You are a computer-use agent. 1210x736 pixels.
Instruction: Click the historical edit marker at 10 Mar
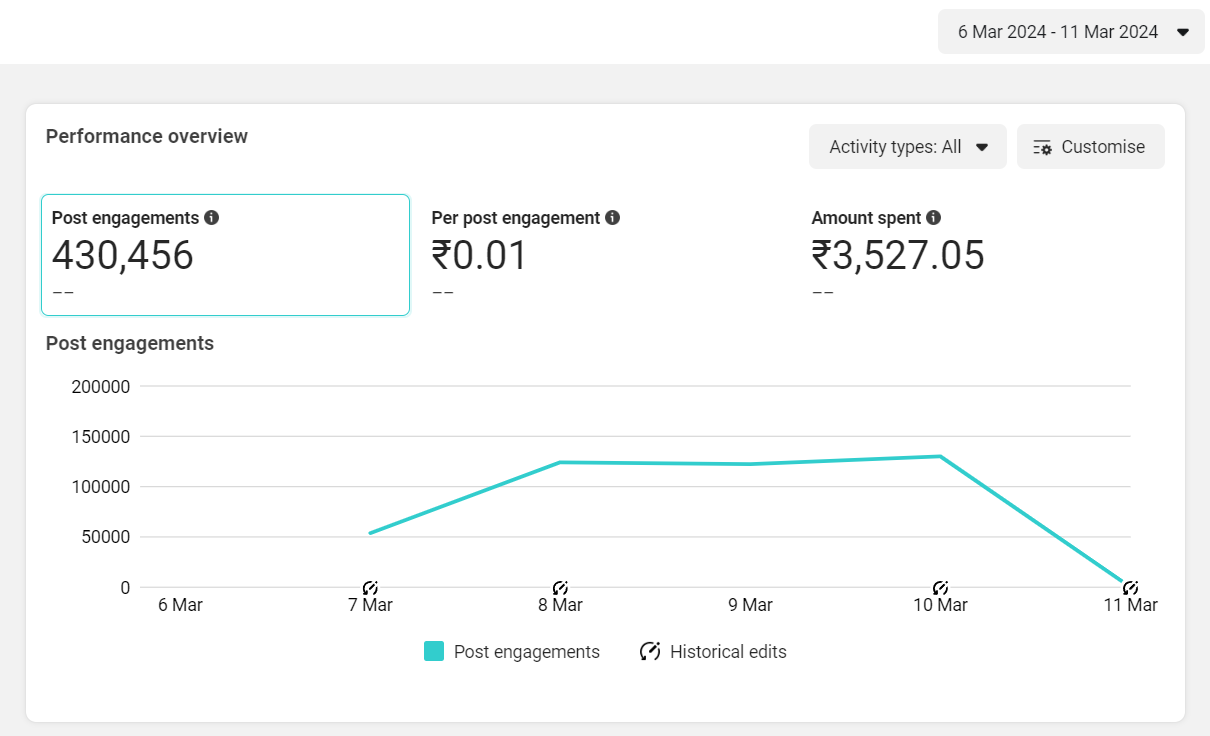click(x=940, y=587)
